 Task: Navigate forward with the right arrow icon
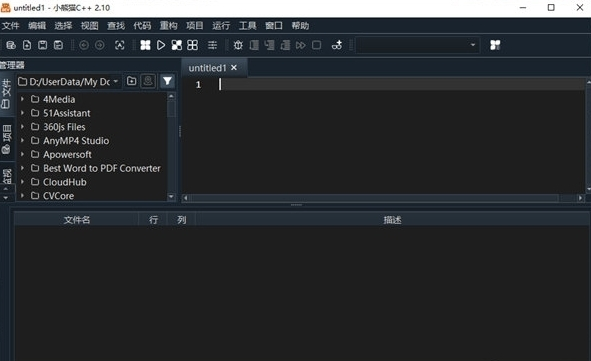[x=100, y=45]
